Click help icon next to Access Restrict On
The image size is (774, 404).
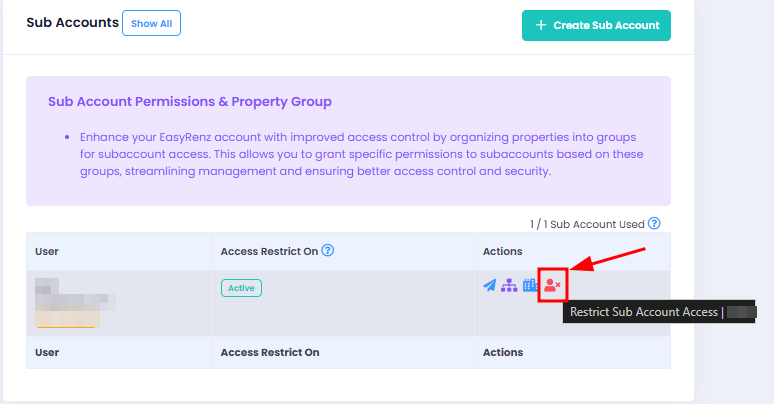[328, 250]
